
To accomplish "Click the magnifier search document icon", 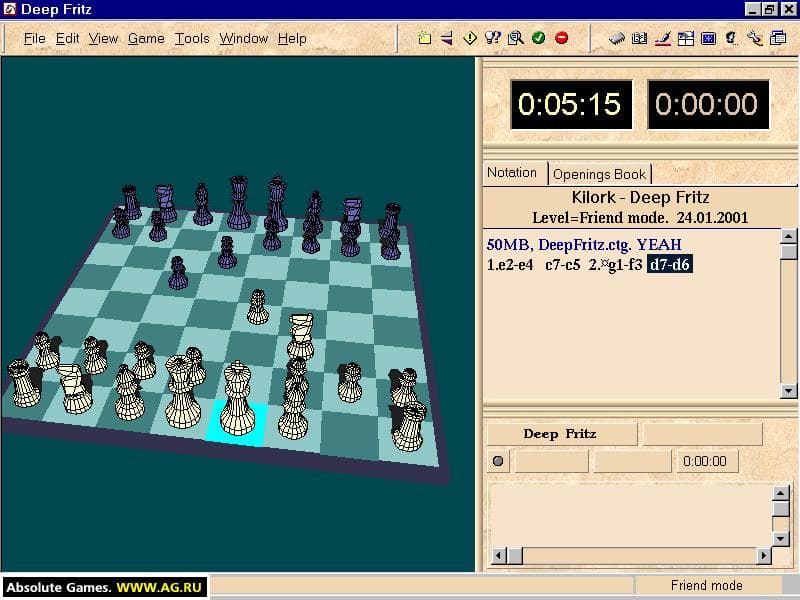I will (516, 38).
